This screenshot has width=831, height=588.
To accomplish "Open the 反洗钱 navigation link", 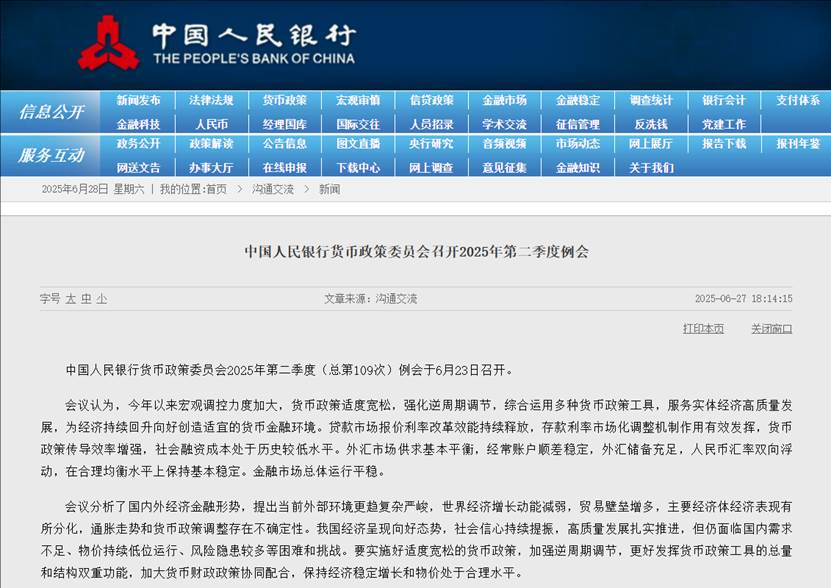I will tap(651, 125).
